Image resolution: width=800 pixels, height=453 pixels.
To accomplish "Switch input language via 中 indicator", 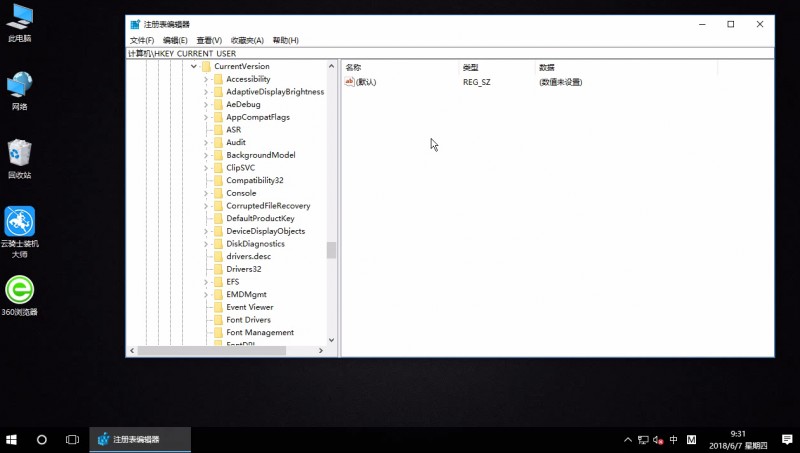I will tap(673, 440).
